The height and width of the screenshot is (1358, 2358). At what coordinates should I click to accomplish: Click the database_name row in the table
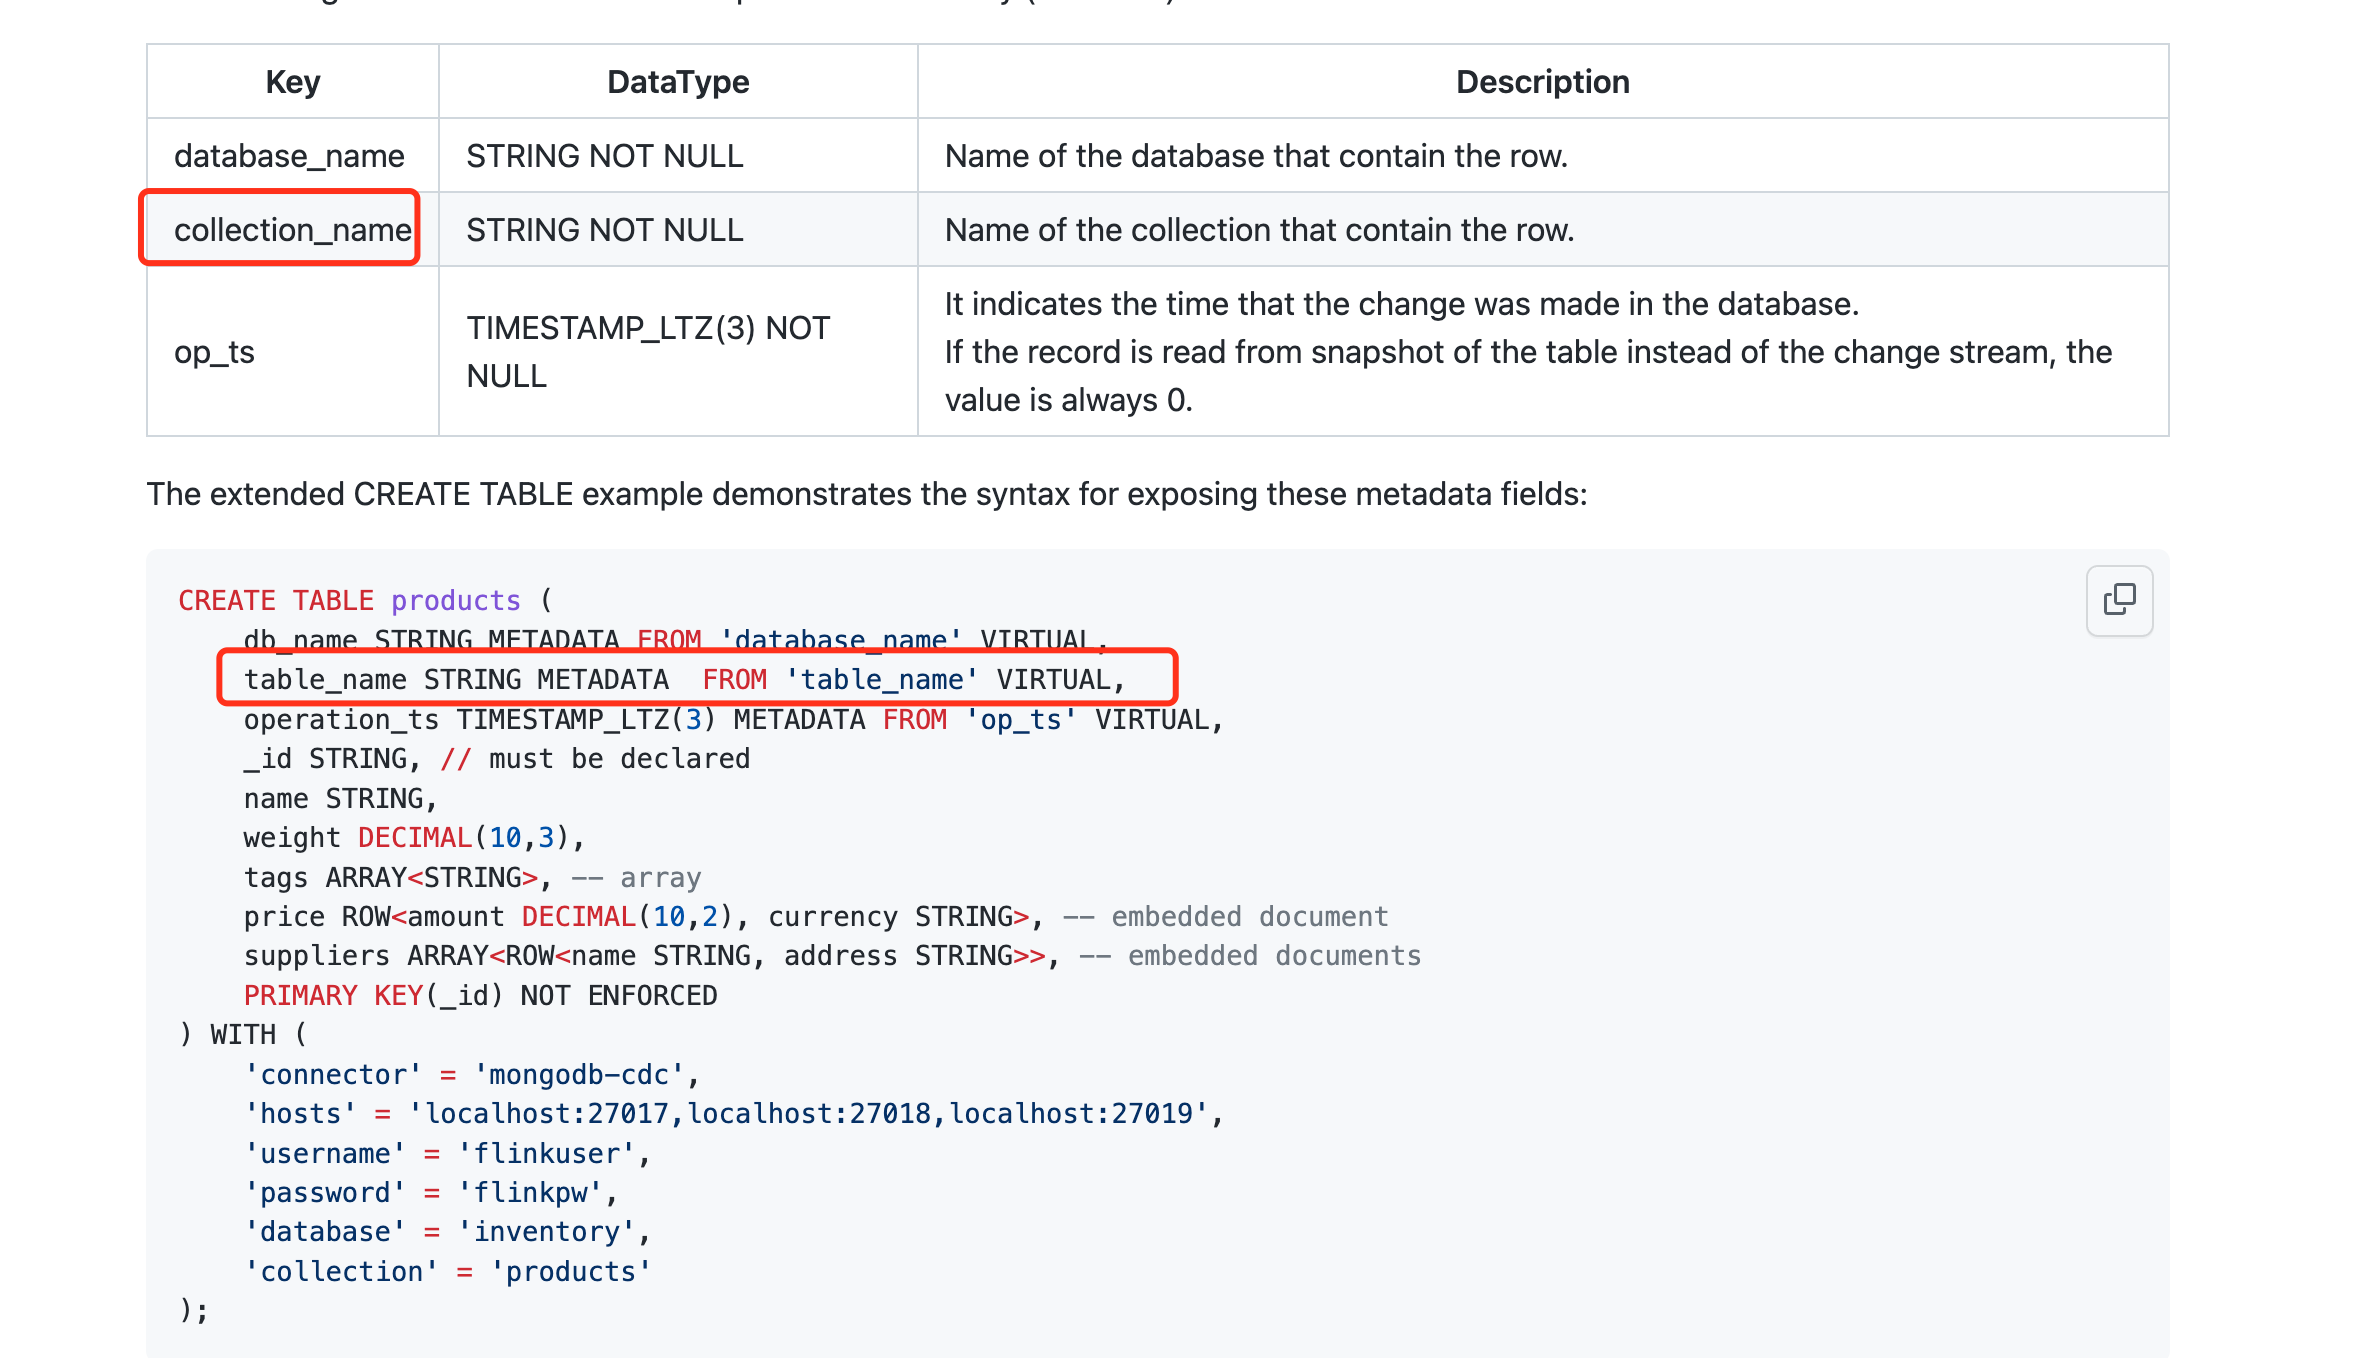tap(290, 155)
